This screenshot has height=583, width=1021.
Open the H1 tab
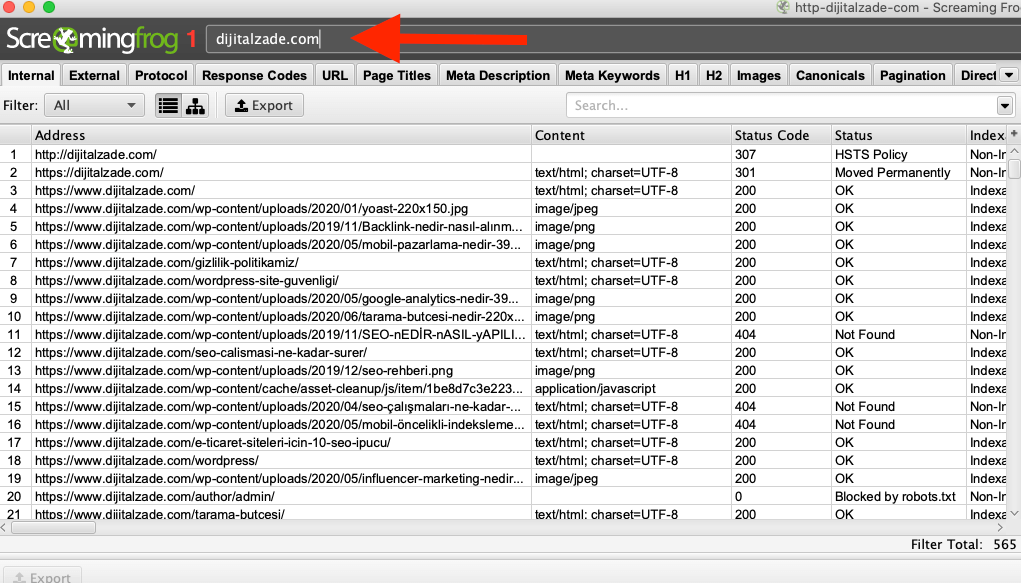click(x=682, y=76)
